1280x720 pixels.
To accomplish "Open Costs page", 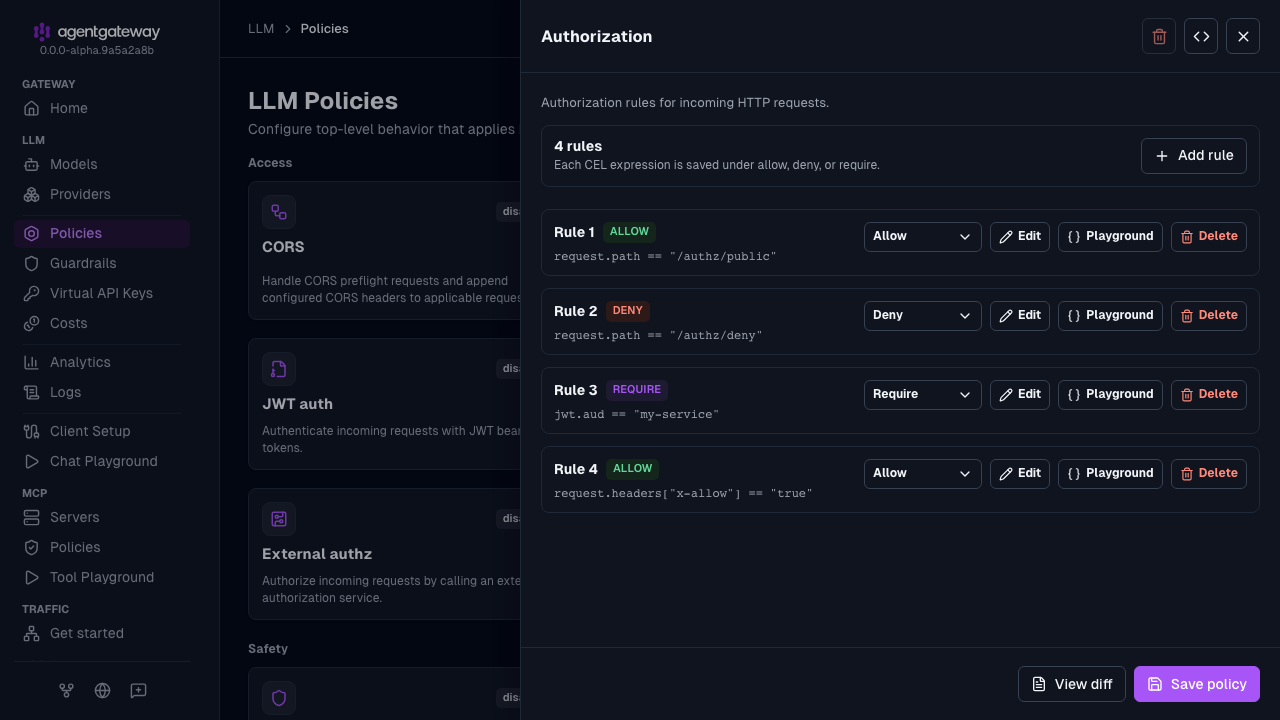I will (x=102, y=323).
